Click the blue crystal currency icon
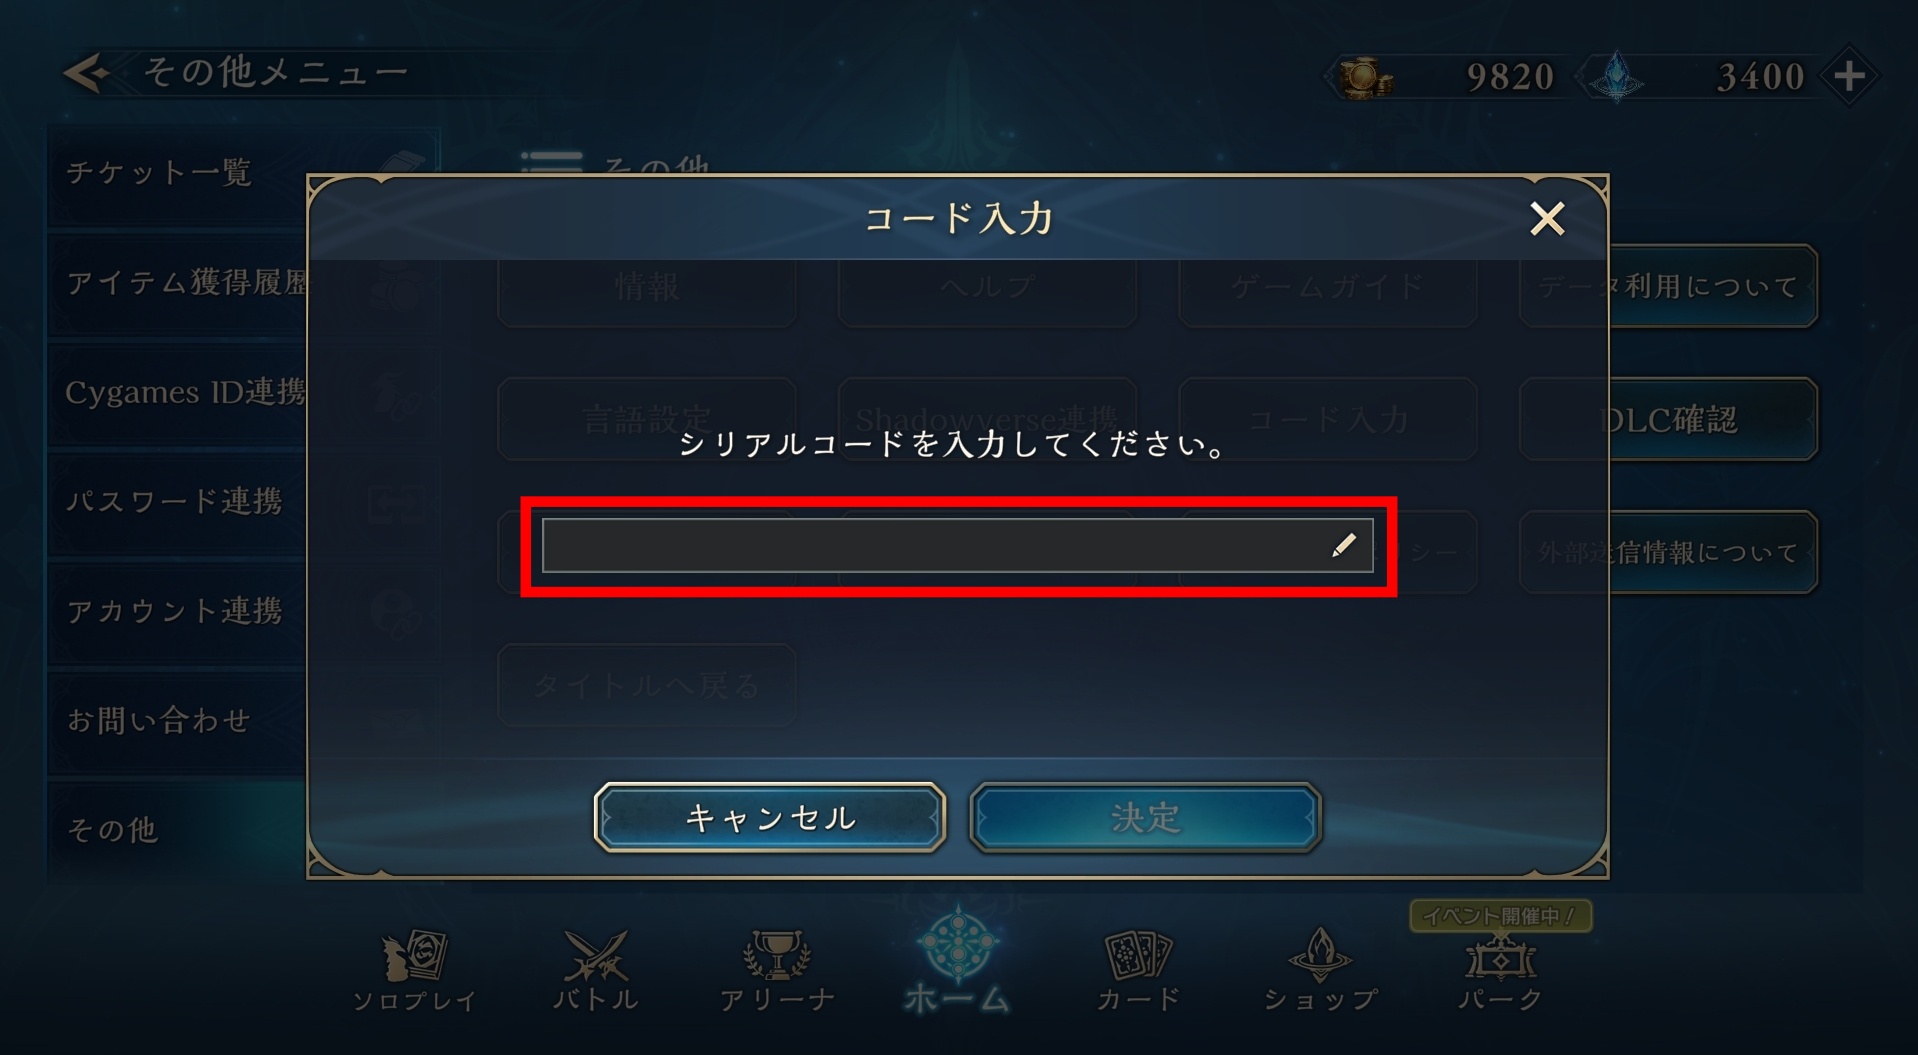 (x=1616, y=76)
